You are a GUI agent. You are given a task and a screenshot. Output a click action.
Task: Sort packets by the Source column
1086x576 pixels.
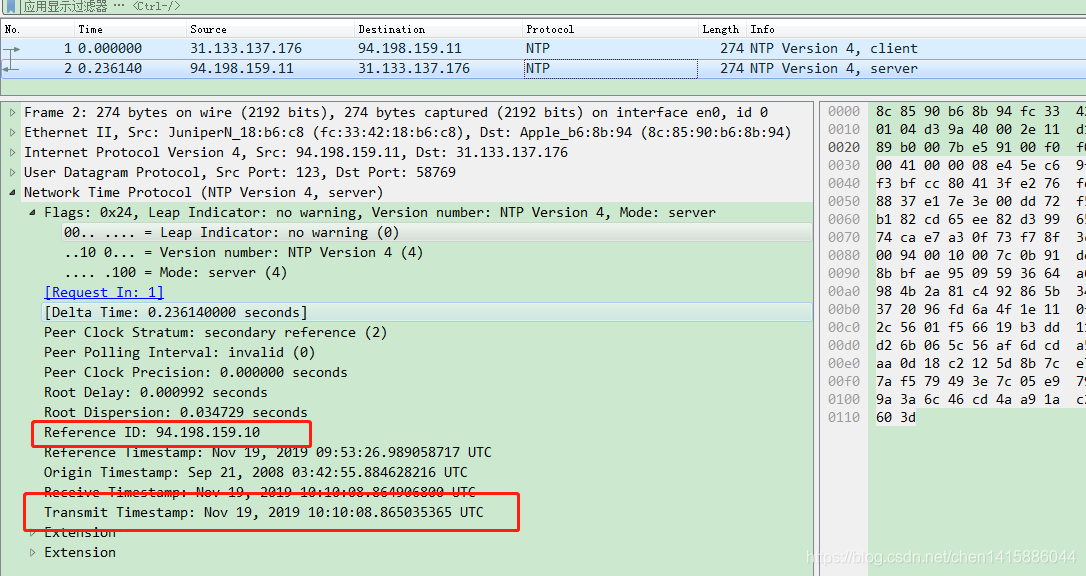click(x=271, y=29)
